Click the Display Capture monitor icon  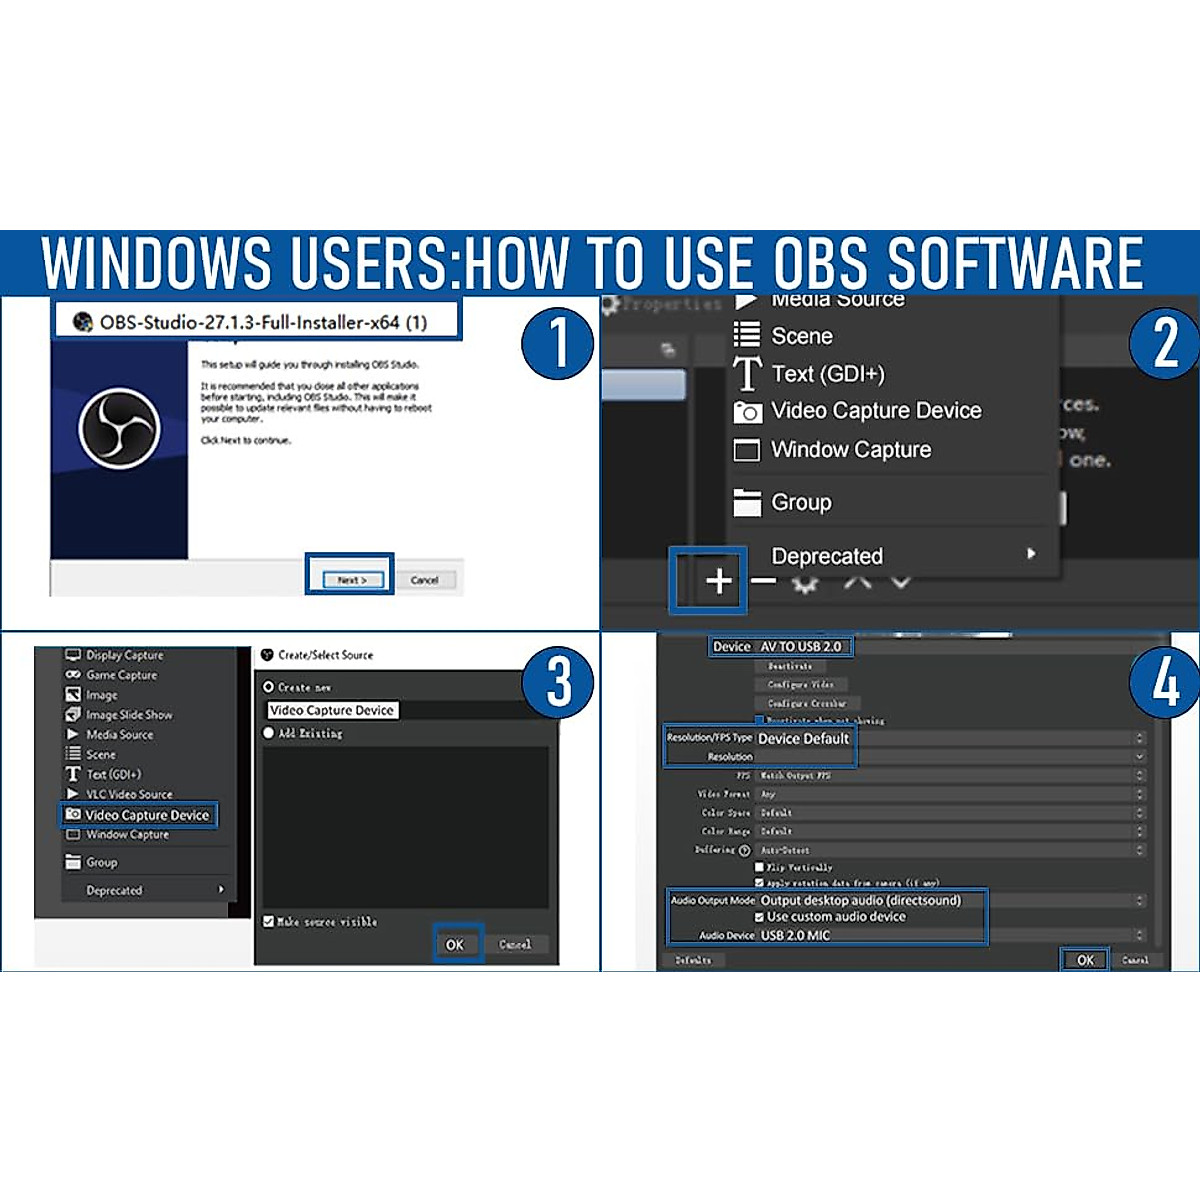pos(73,655)
